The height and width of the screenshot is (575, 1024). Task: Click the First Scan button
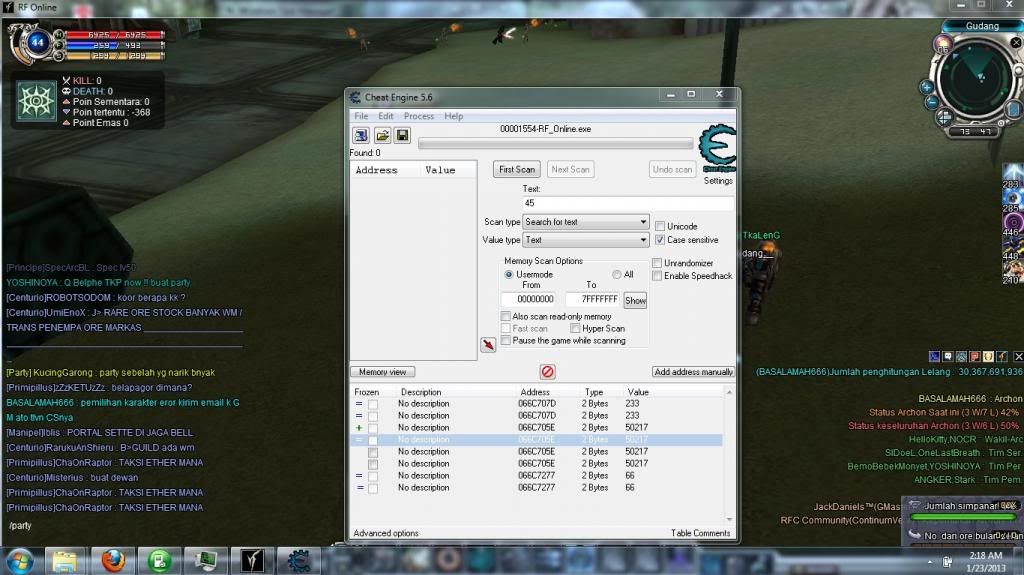(517, 169)
